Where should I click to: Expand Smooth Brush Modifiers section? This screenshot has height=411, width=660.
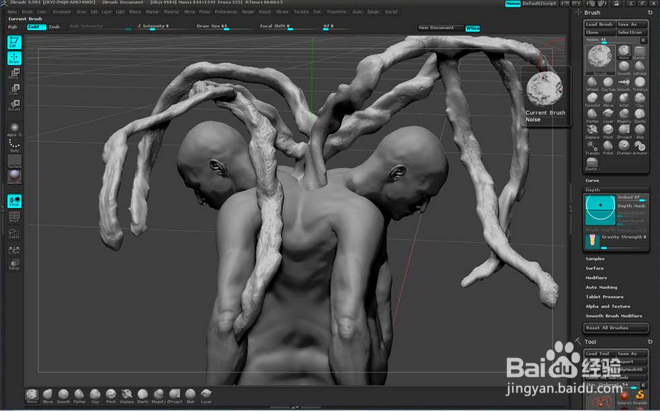[x=614, y=316]
